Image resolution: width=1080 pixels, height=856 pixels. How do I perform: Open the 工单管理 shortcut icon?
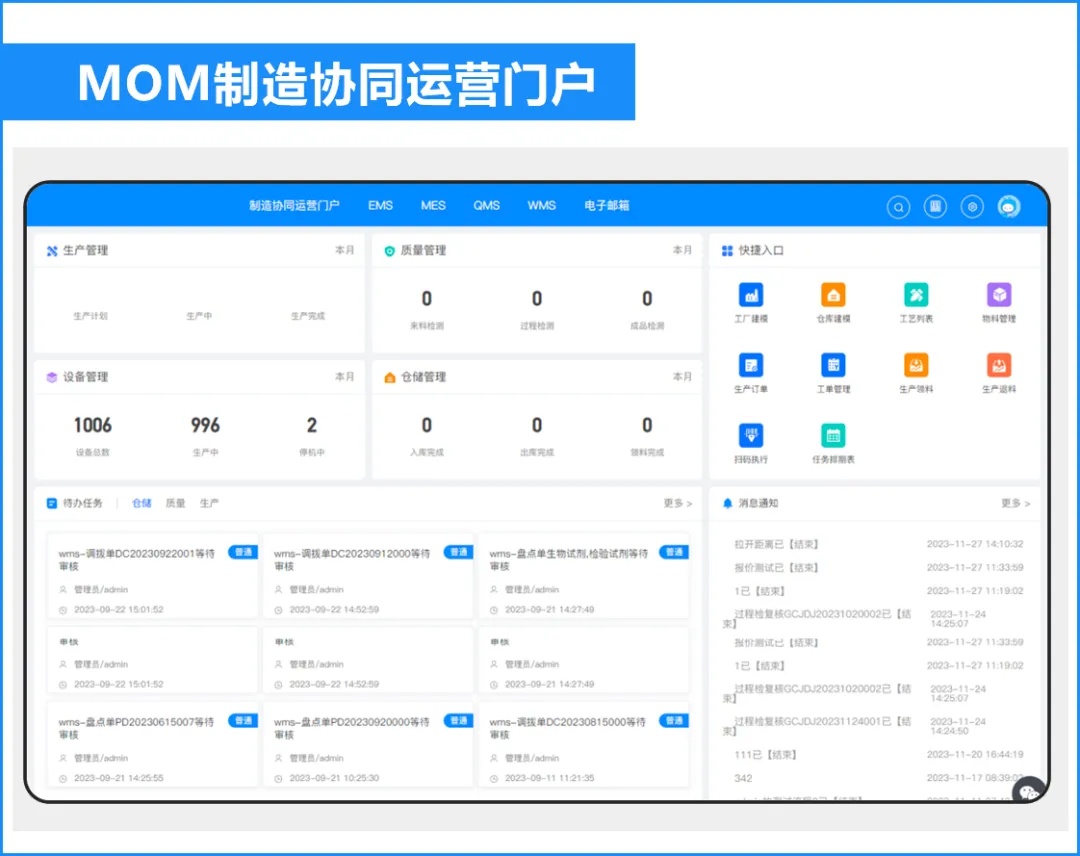833,365
